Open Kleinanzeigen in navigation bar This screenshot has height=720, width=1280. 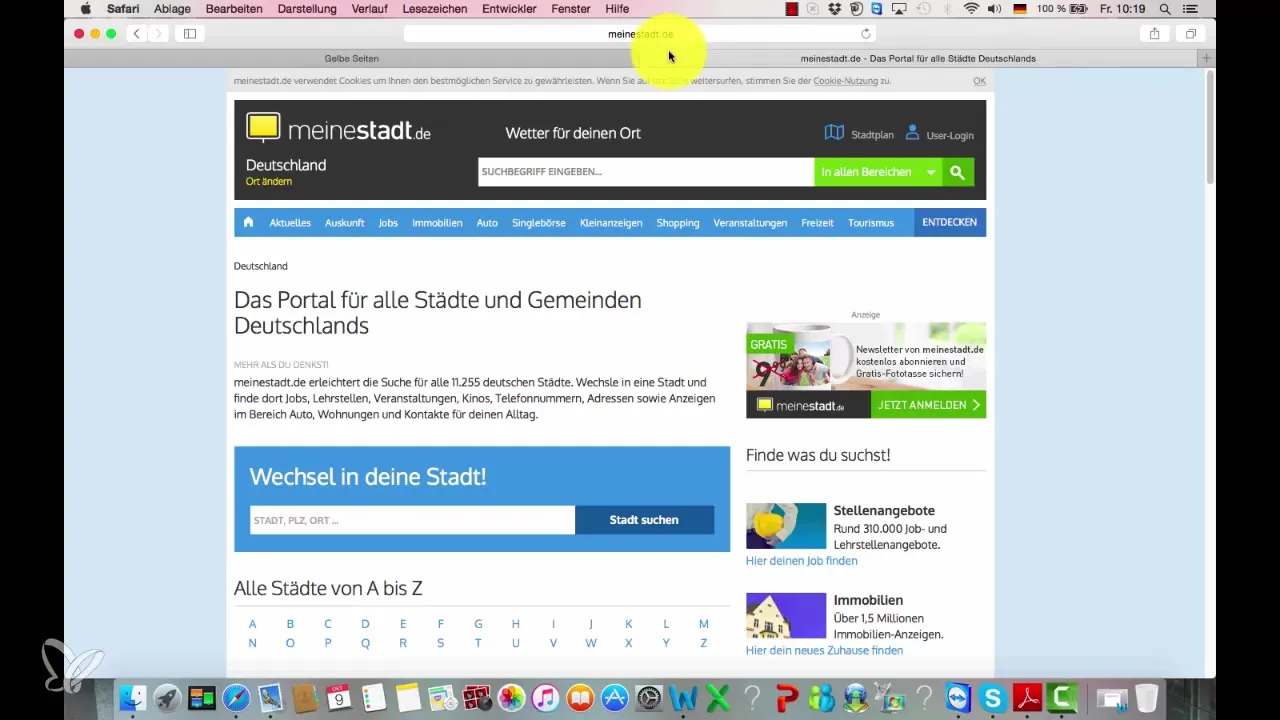[611, 223]
